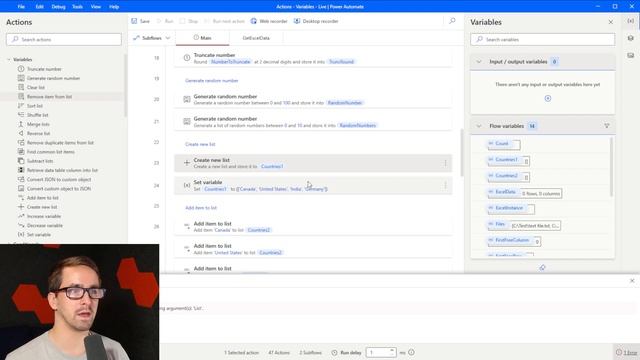The width and height of the screenshot is (640, 360).
Task: Select Truncate number in the Actions list
Action: (x=44, y=69)
